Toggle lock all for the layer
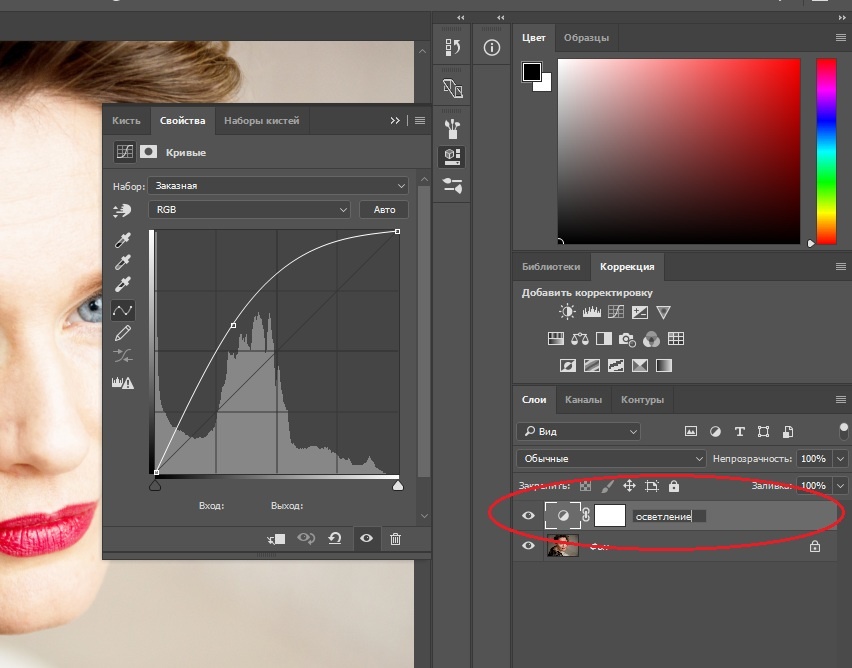 tap(674, 486)
